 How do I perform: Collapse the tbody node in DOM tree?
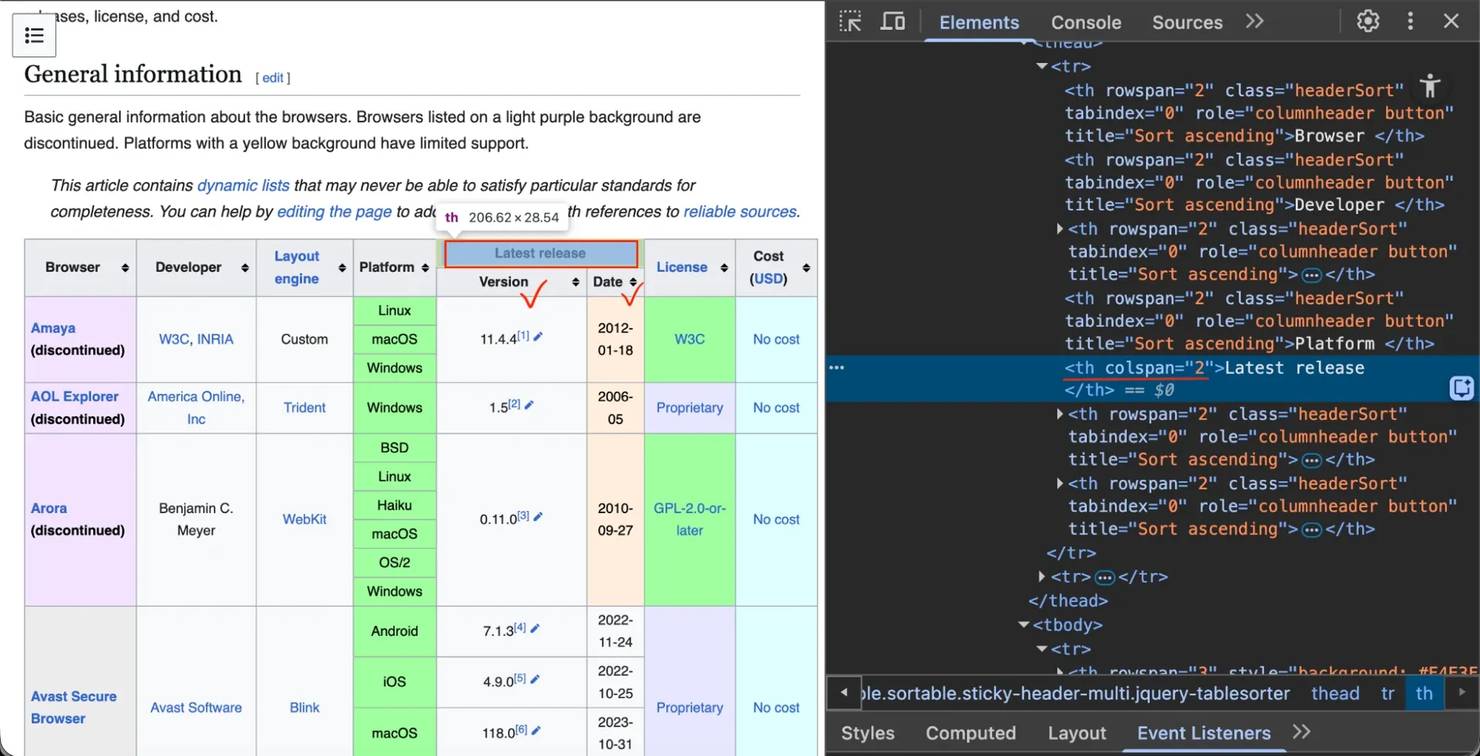tap(1024, 625)
